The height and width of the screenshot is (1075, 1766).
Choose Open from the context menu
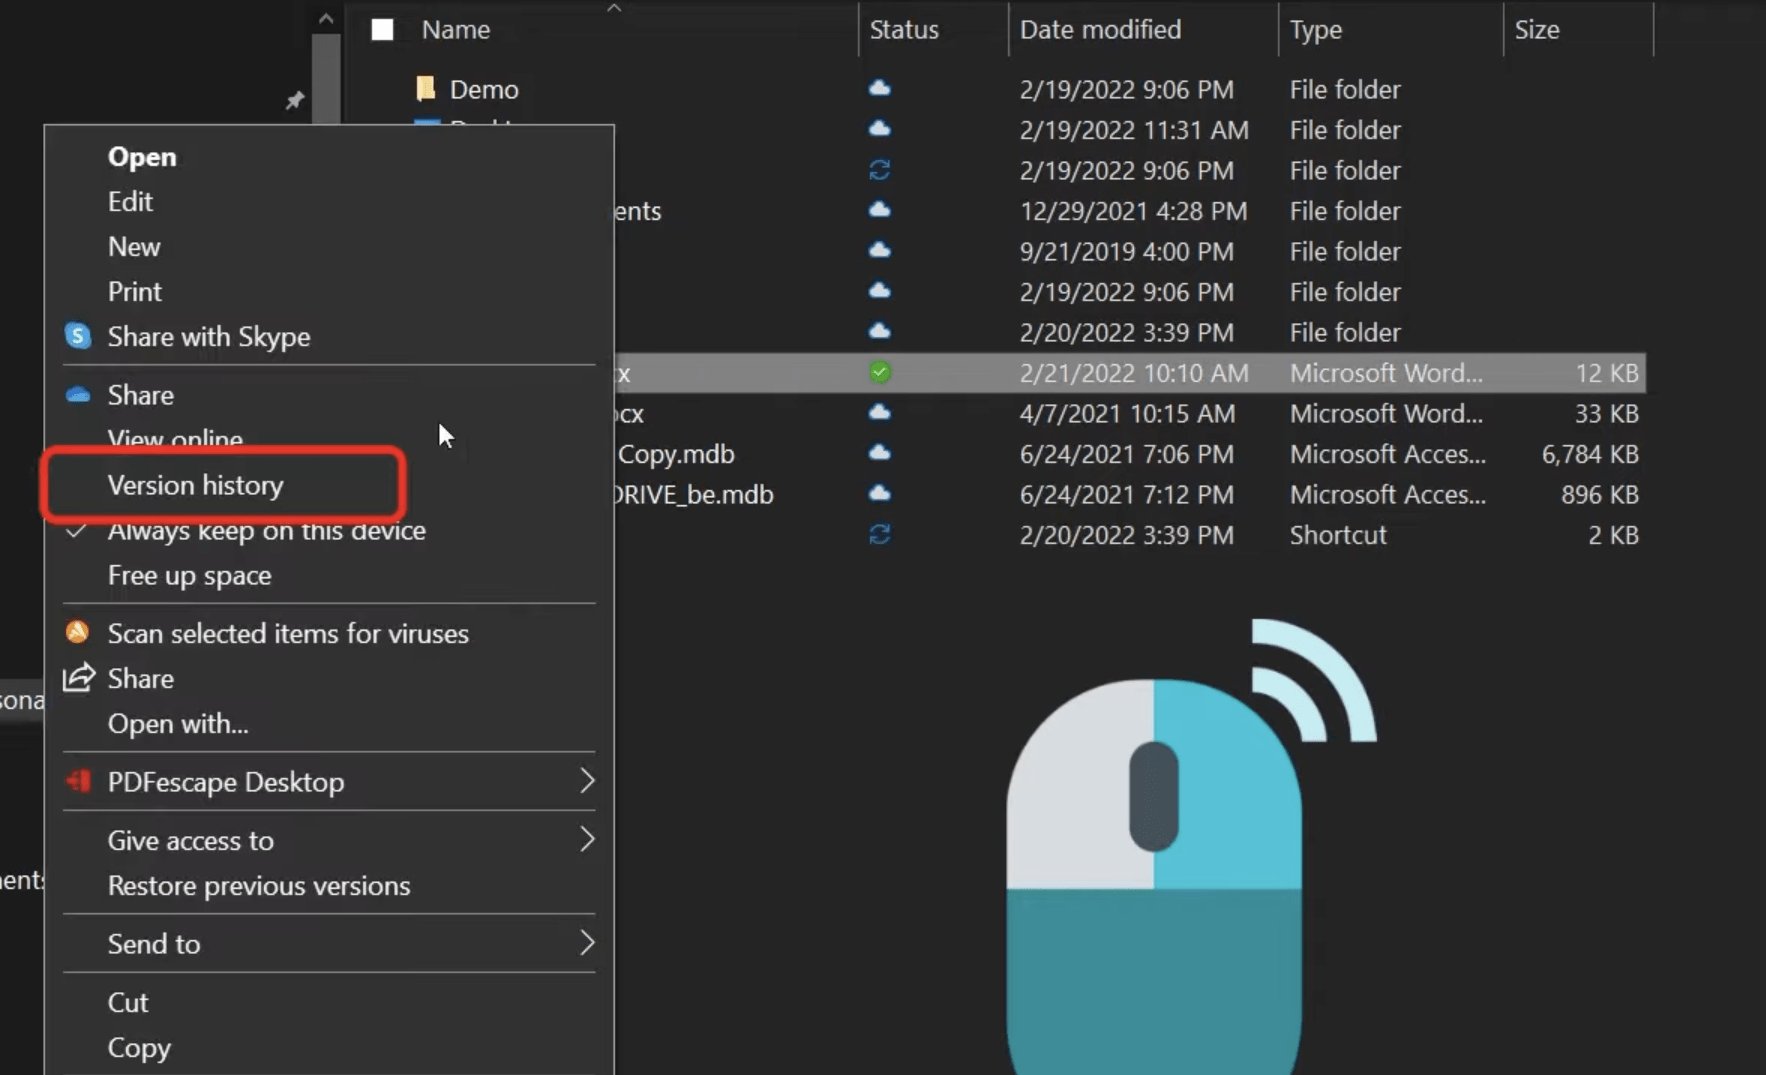point(142,157)
